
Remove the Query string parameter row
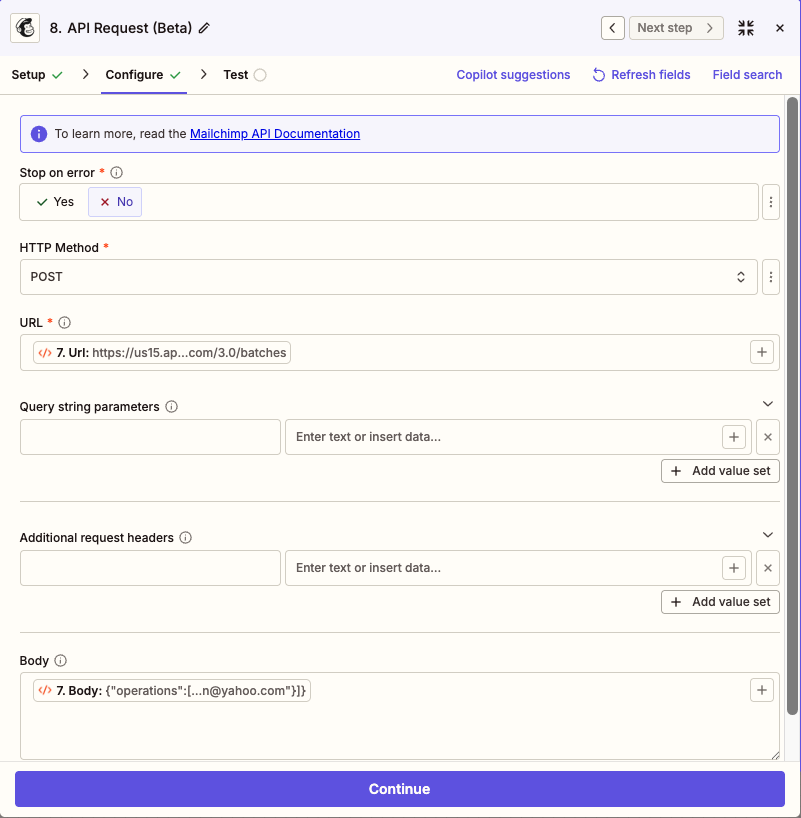click(x=768, y=437)
